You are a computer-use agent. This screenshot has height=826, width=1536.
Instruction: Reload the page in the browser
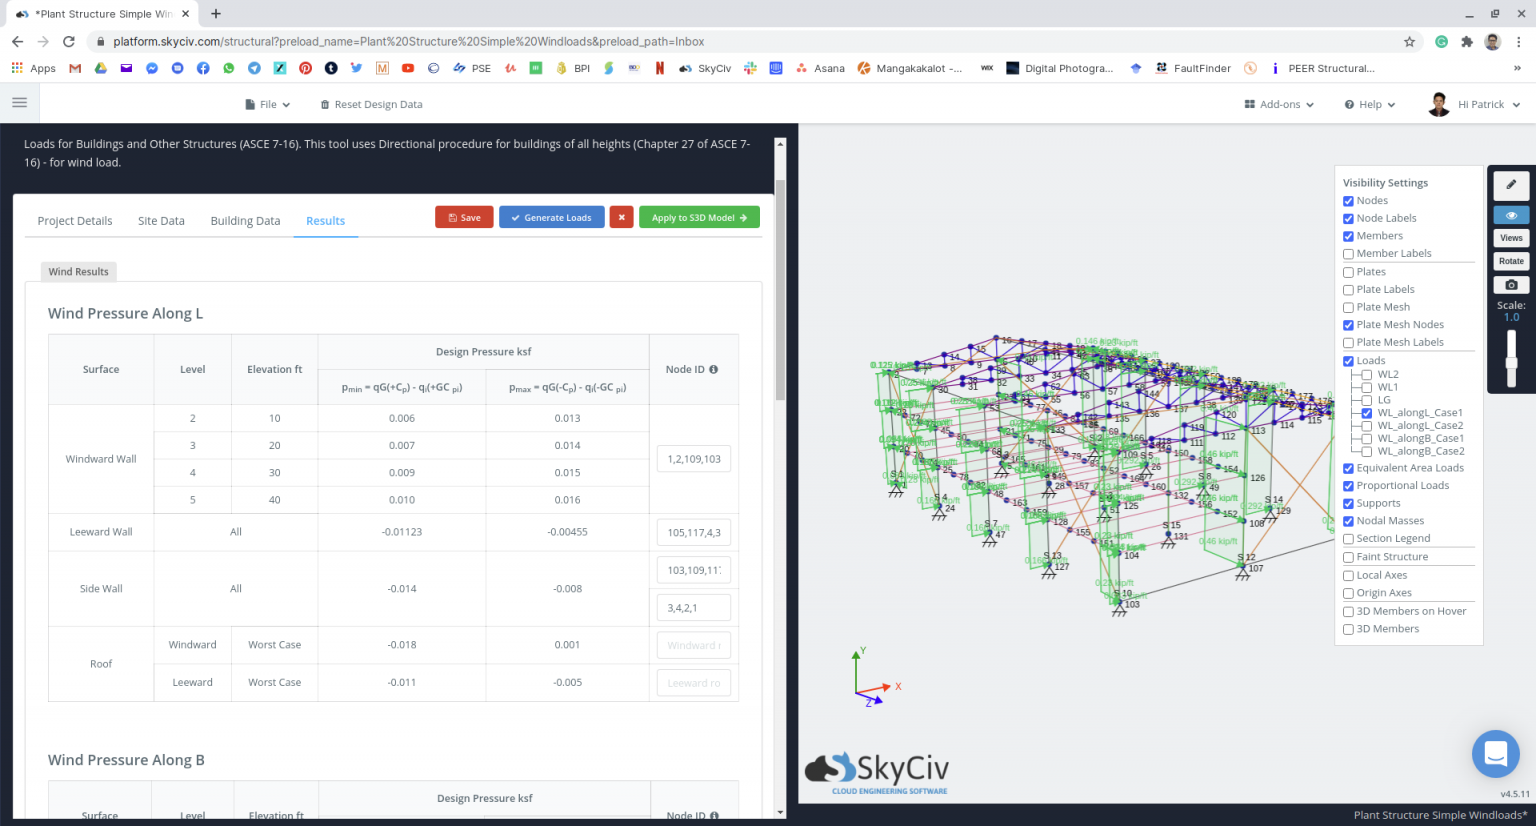(x=69, y=42)
